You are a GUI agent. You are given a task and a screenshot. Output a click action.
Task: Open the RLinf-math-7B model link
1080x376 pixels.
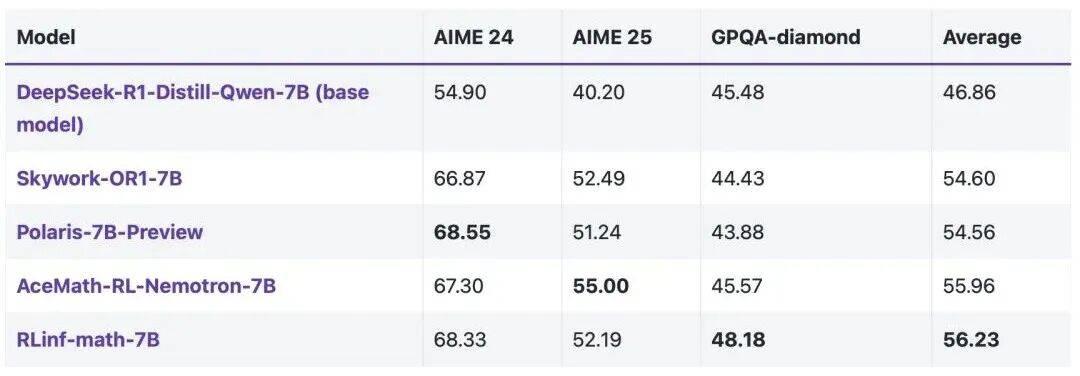click(x=88, y=340)
